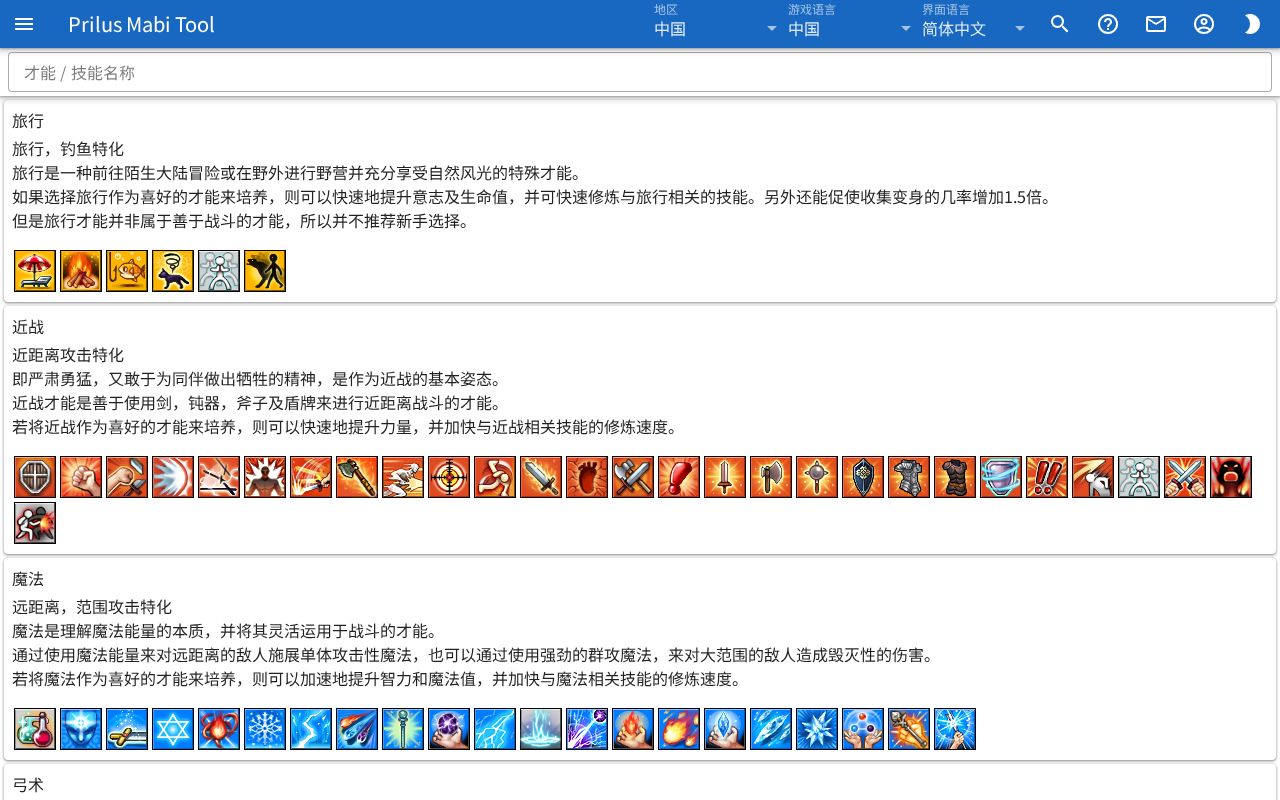Open the 游戏语言 game language dropdown
Screen dimensions: 1280x800
coord(850,24)
